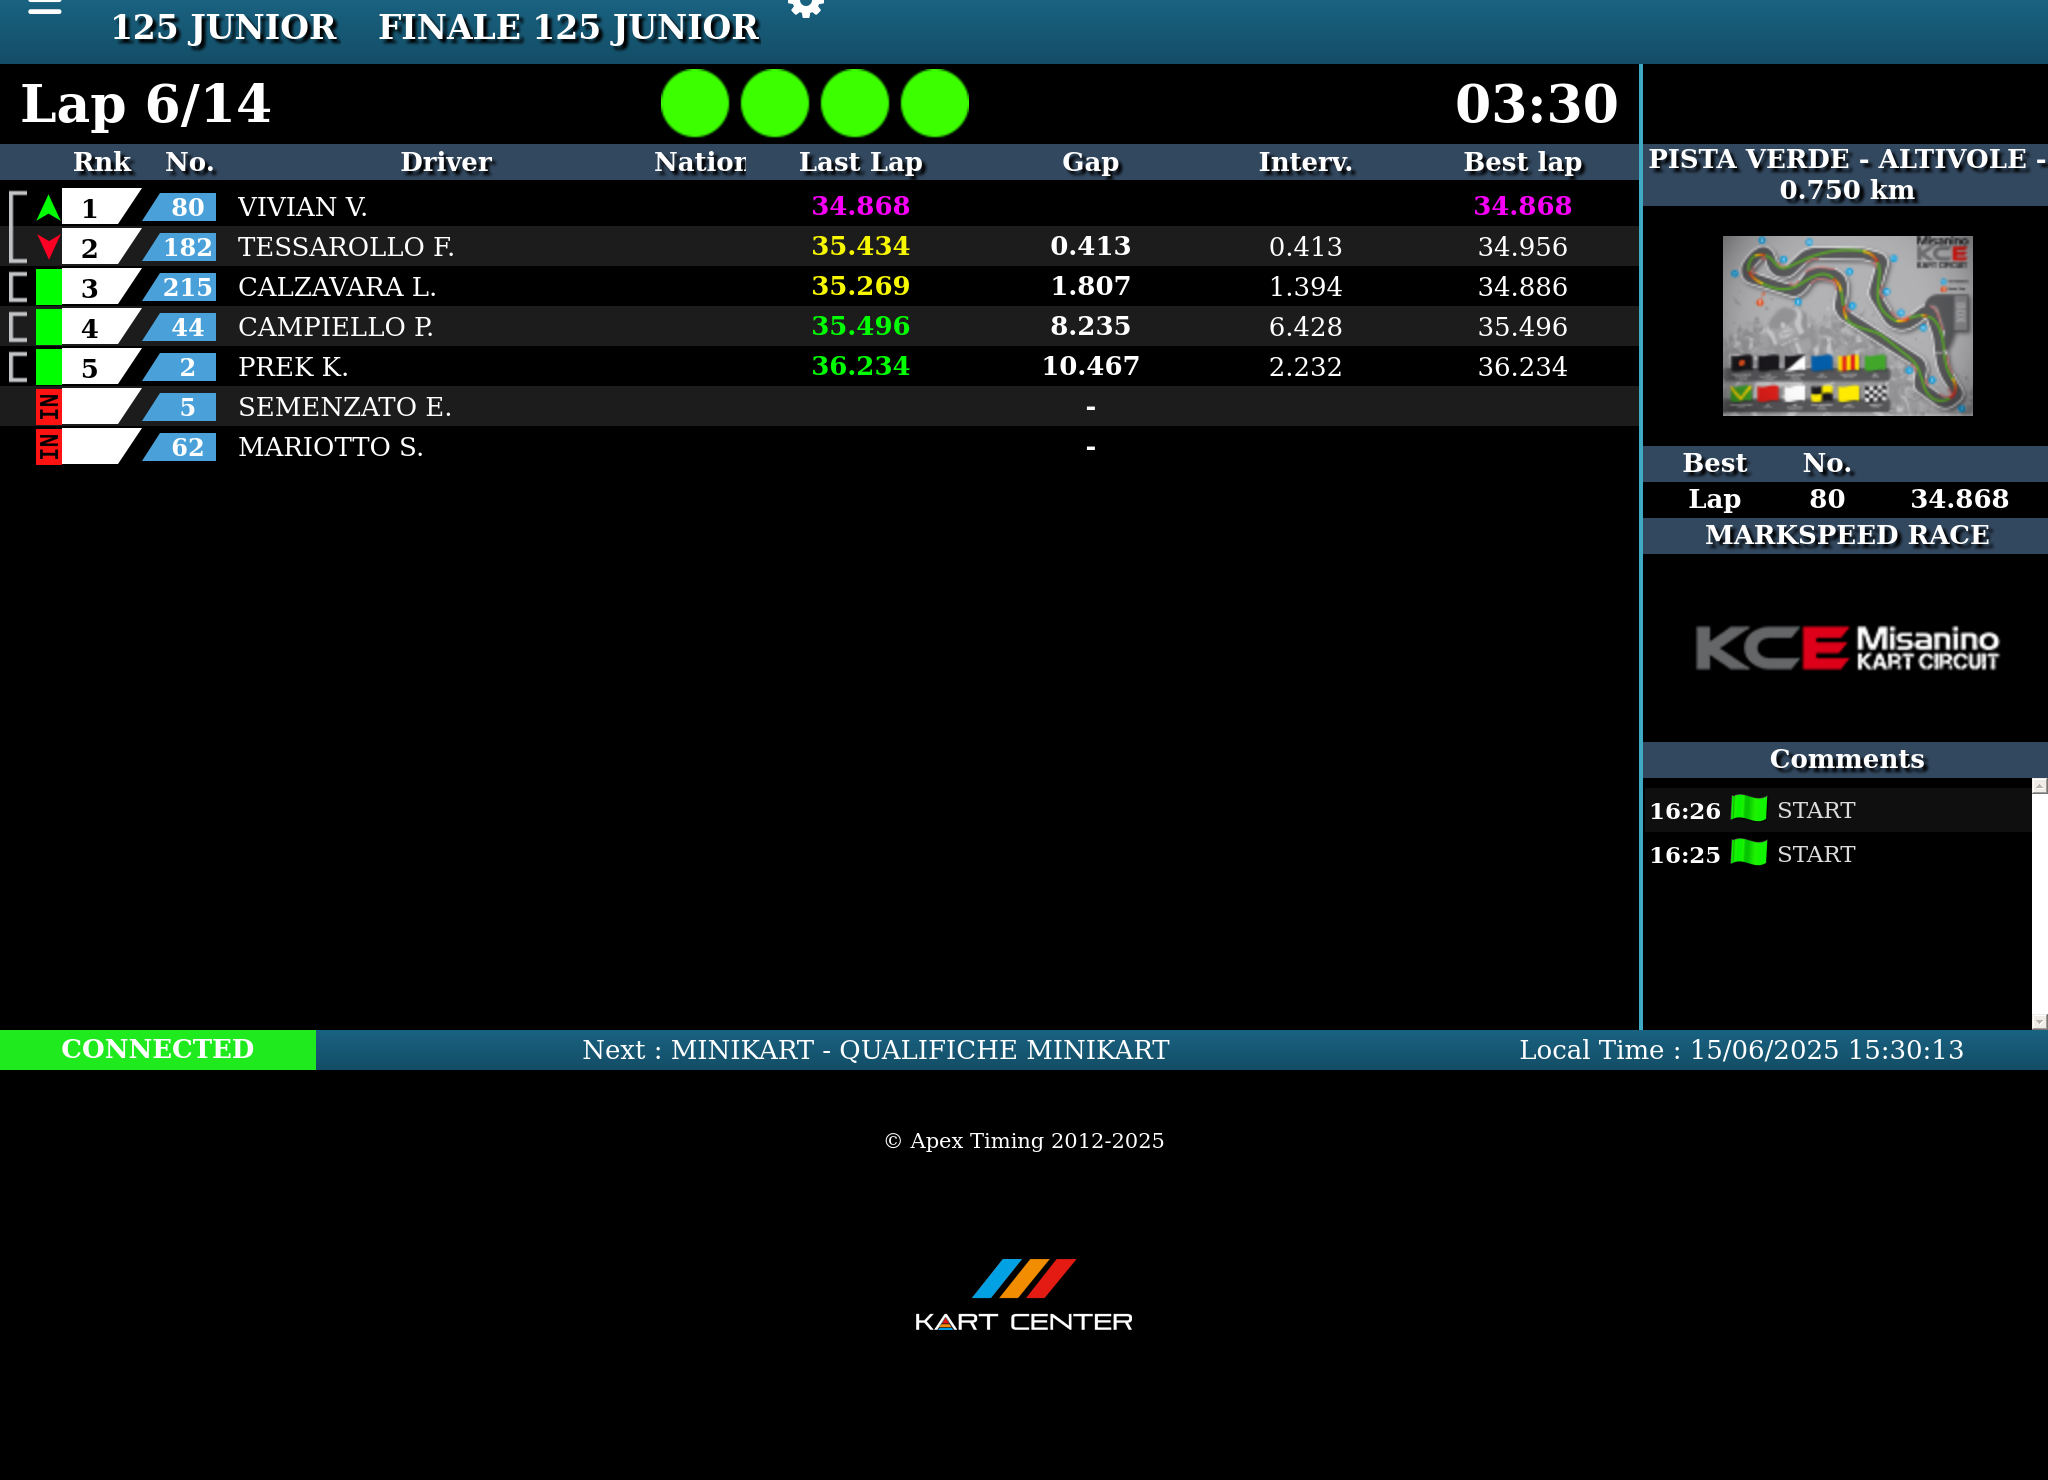Click the Last Lap column header
This screenshot has height=1480, width=2048.
tap(860, 162)
